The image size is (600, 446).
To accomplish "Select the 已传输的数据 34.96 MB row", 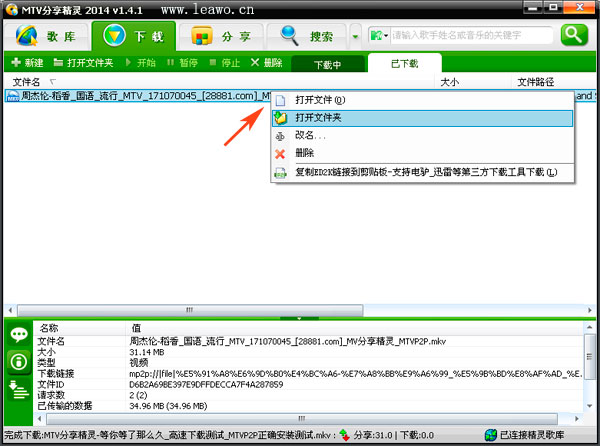I will (x=309, y=405).
